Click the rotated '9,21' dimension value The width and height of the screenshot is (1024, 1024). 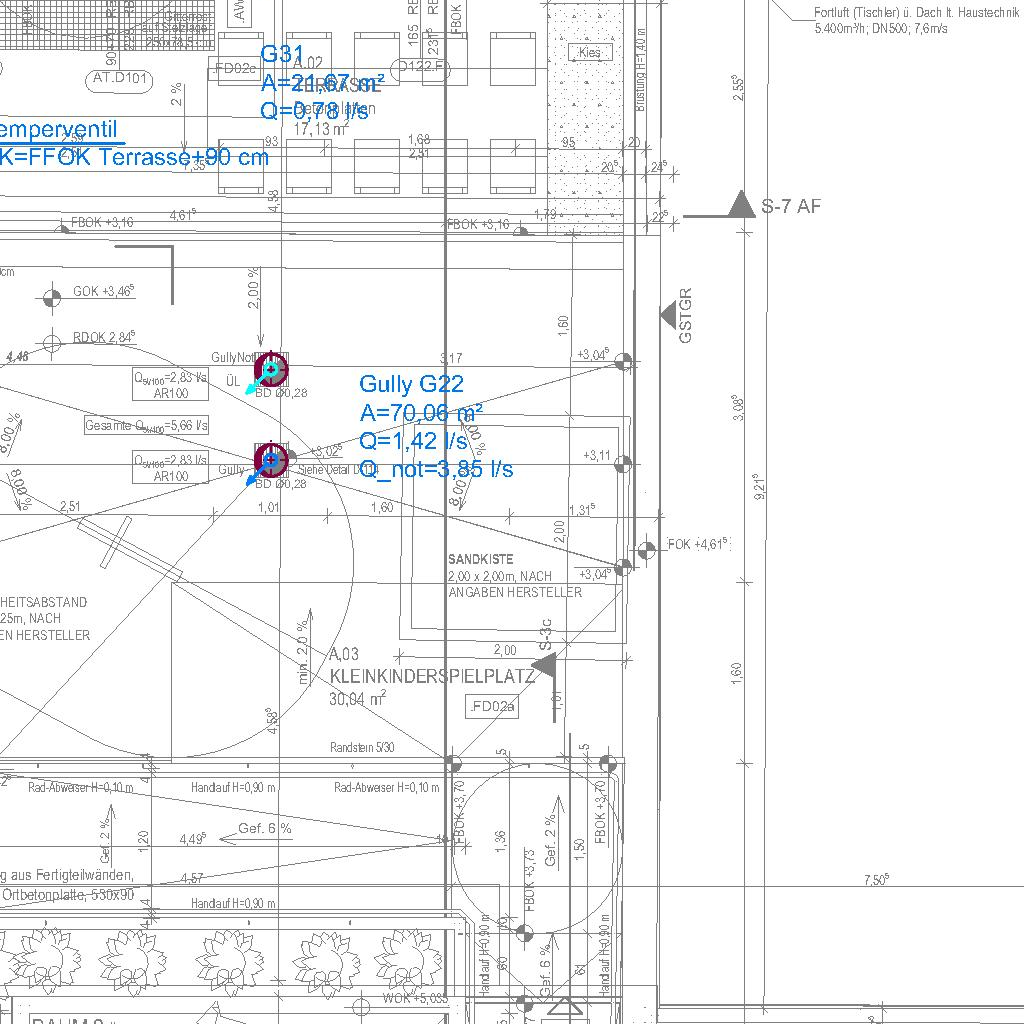(x=760, y=487)
